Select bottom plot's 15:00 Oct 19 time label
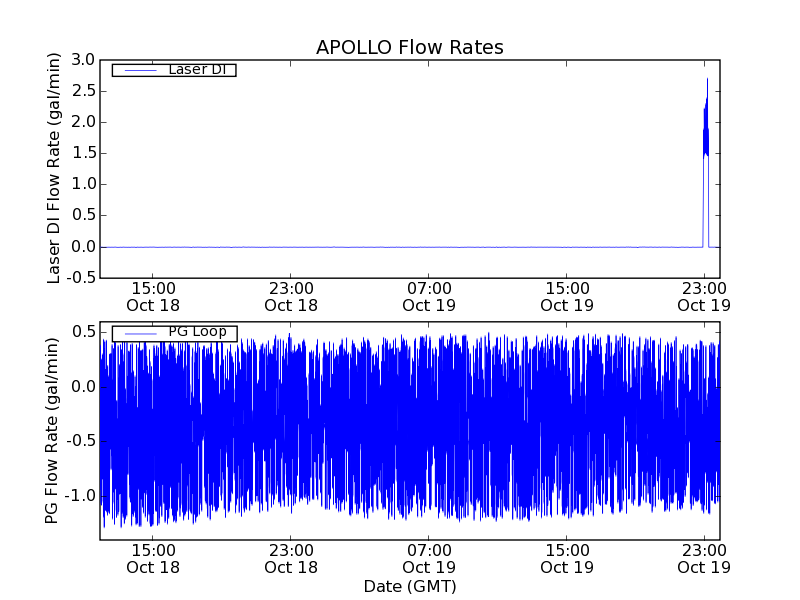Image resolution: width=800 pixels, height=600 pixels. coord(567,558)
